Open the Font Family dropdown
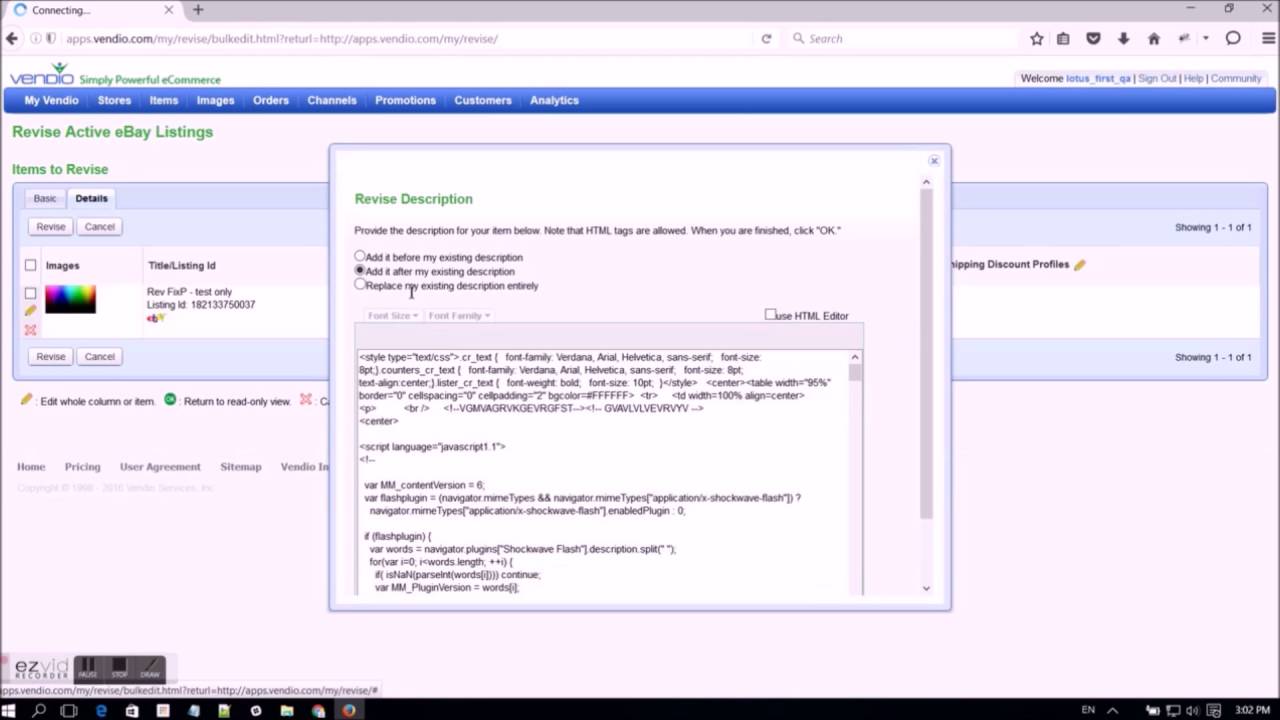 point(458,315)
